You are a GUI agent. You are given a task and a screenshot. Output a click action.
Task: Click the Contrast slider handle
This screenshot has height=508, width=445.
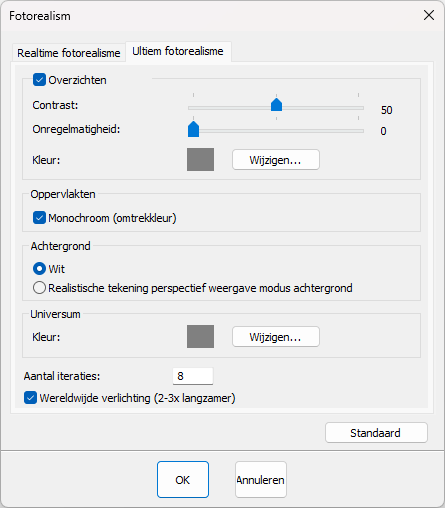coord(276,105)
